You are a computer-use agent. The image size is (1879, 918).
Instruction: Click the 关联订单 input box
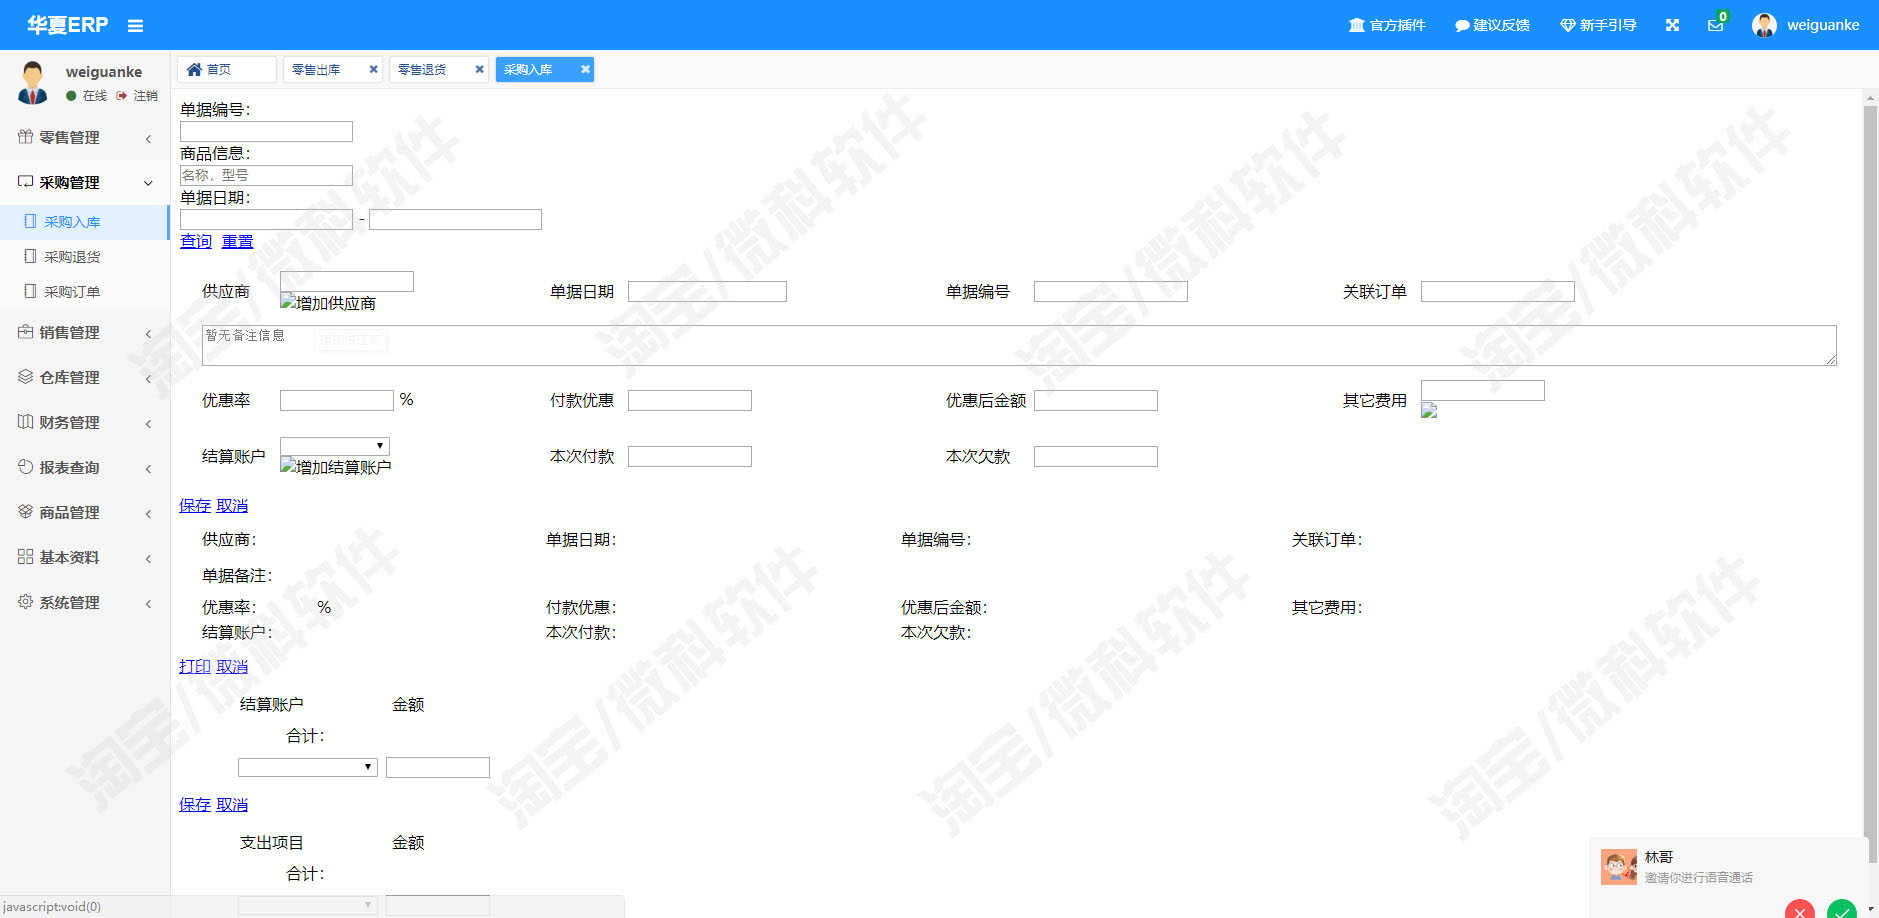click(x=1498, y=291)
